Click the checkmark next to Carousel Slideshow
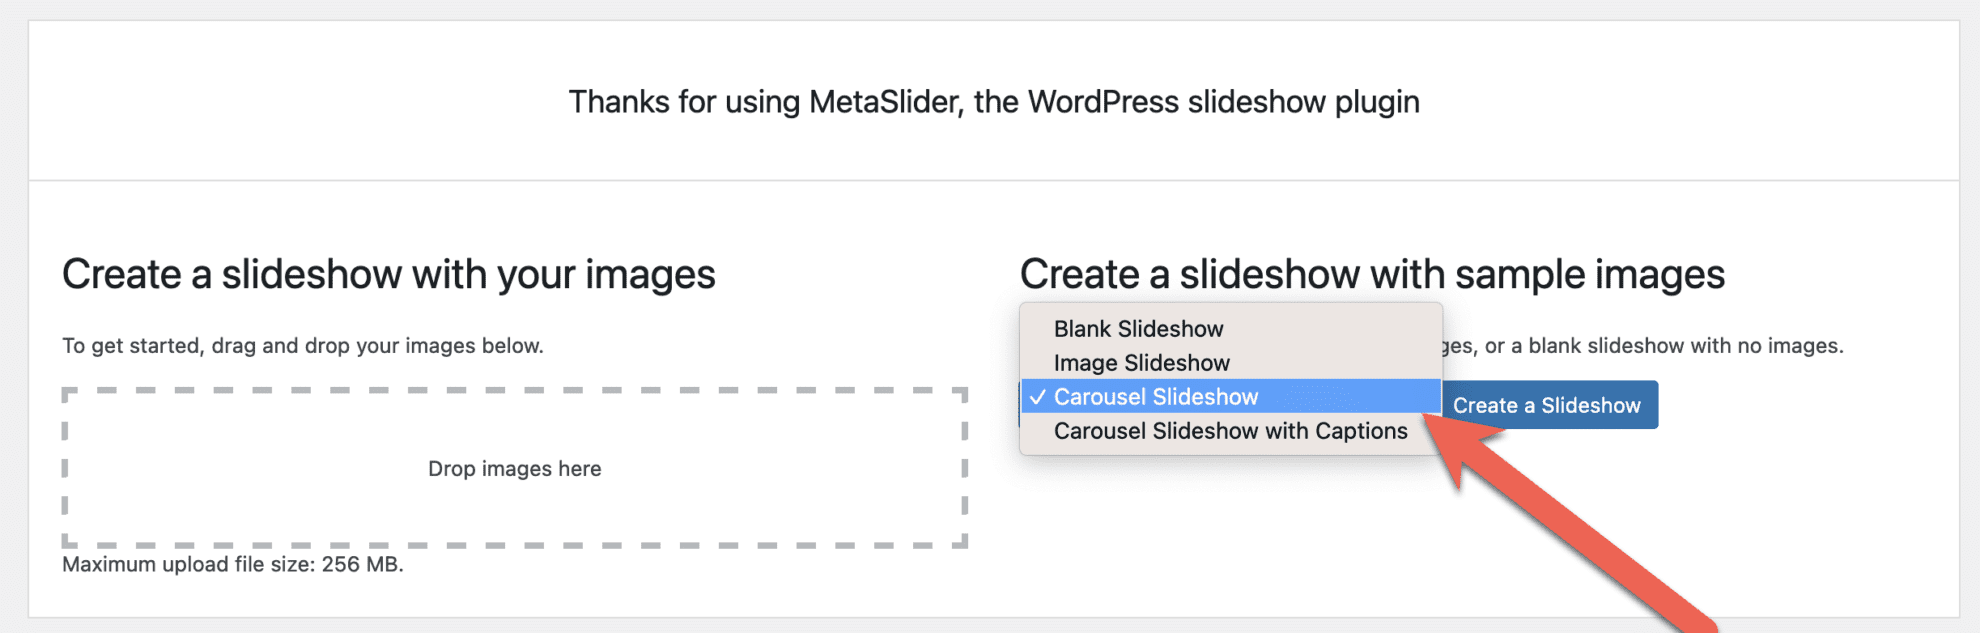1980x633 pixels. click(x=1037, y=397)
